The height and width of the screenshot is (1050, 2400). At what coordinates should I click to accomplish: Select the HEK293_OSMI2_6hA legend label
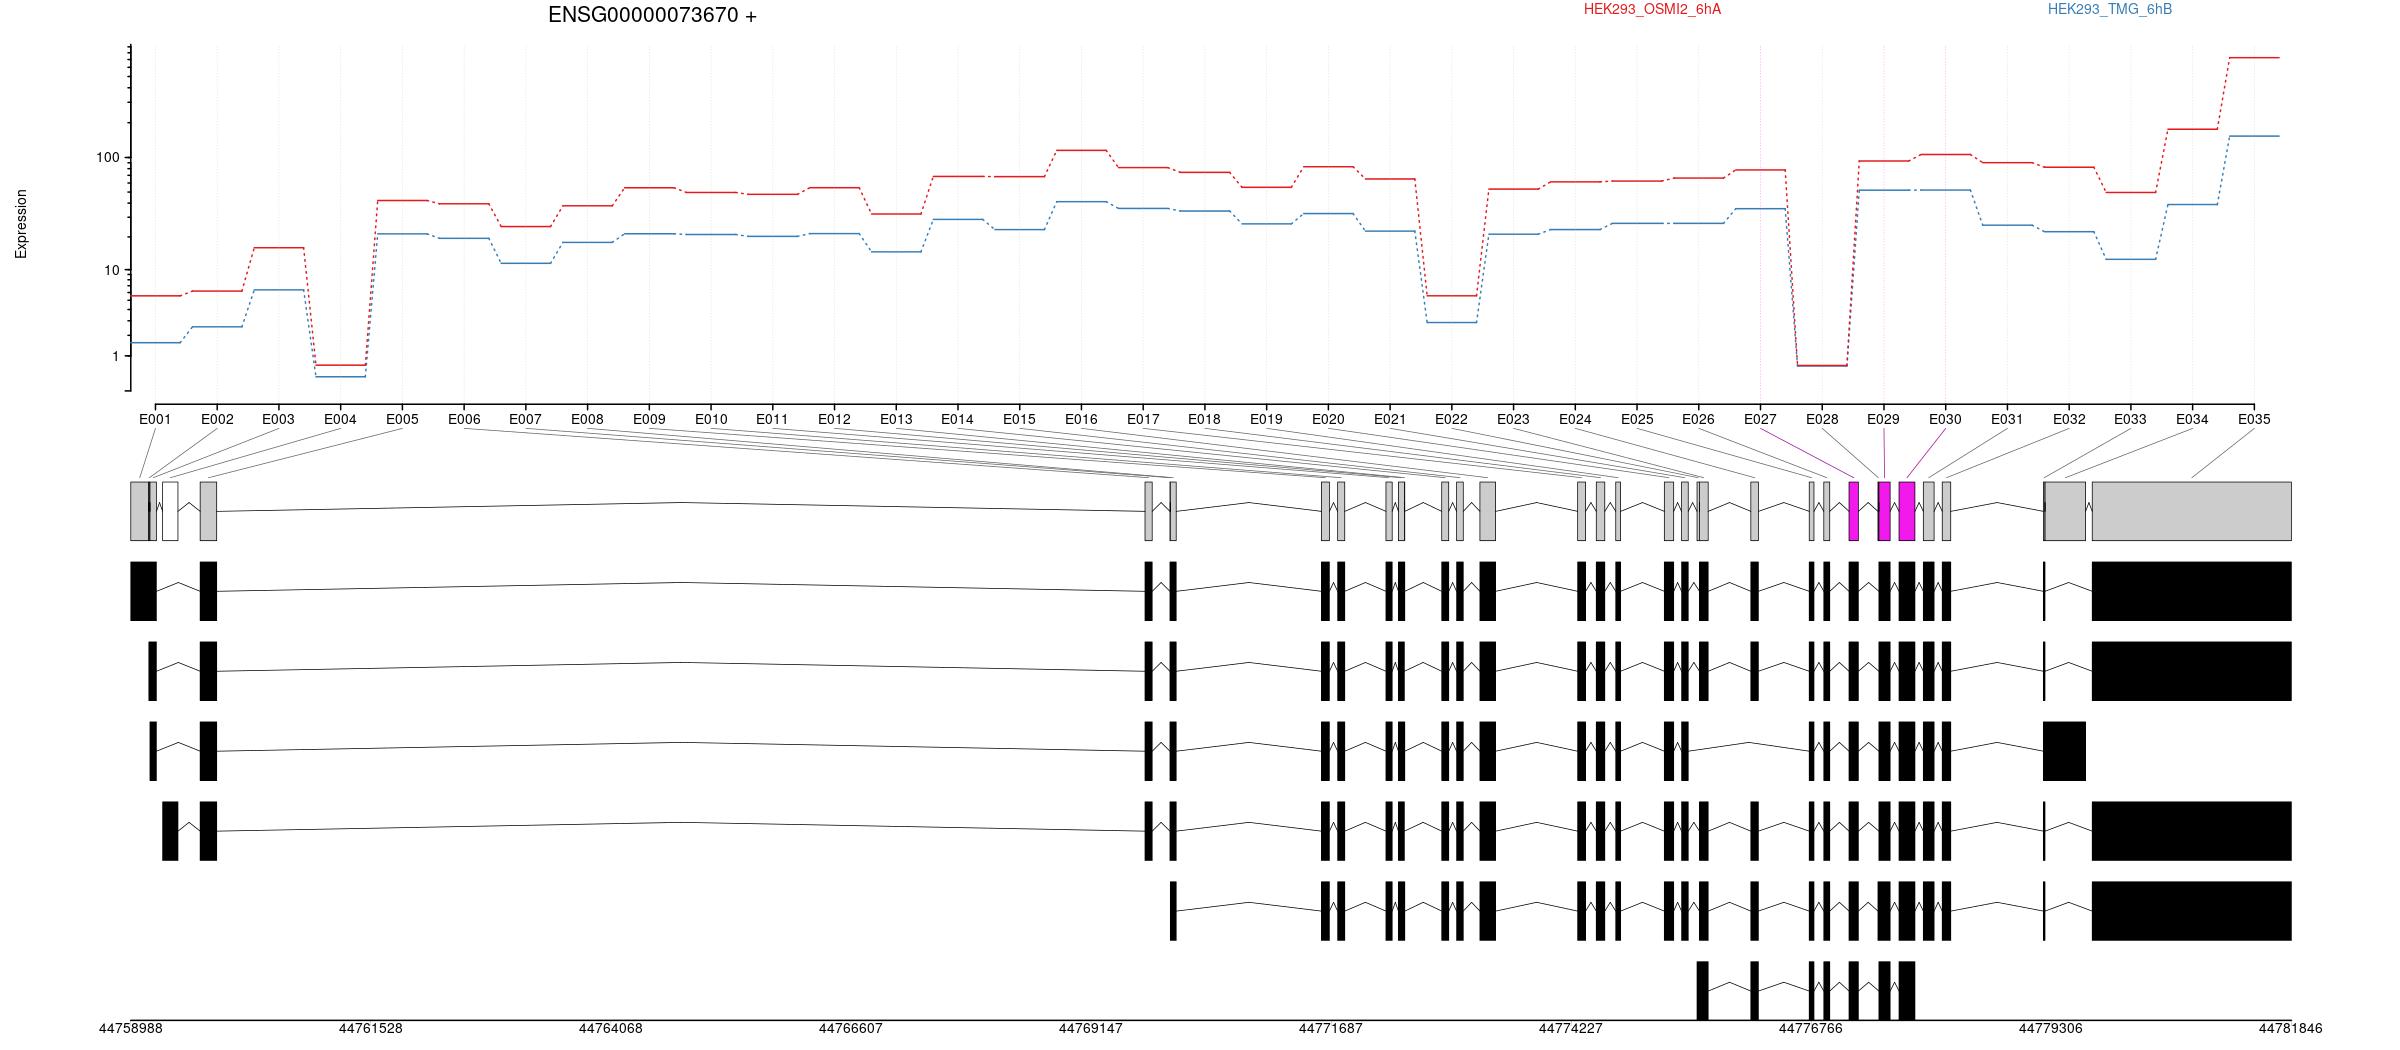pos(1652,9)
